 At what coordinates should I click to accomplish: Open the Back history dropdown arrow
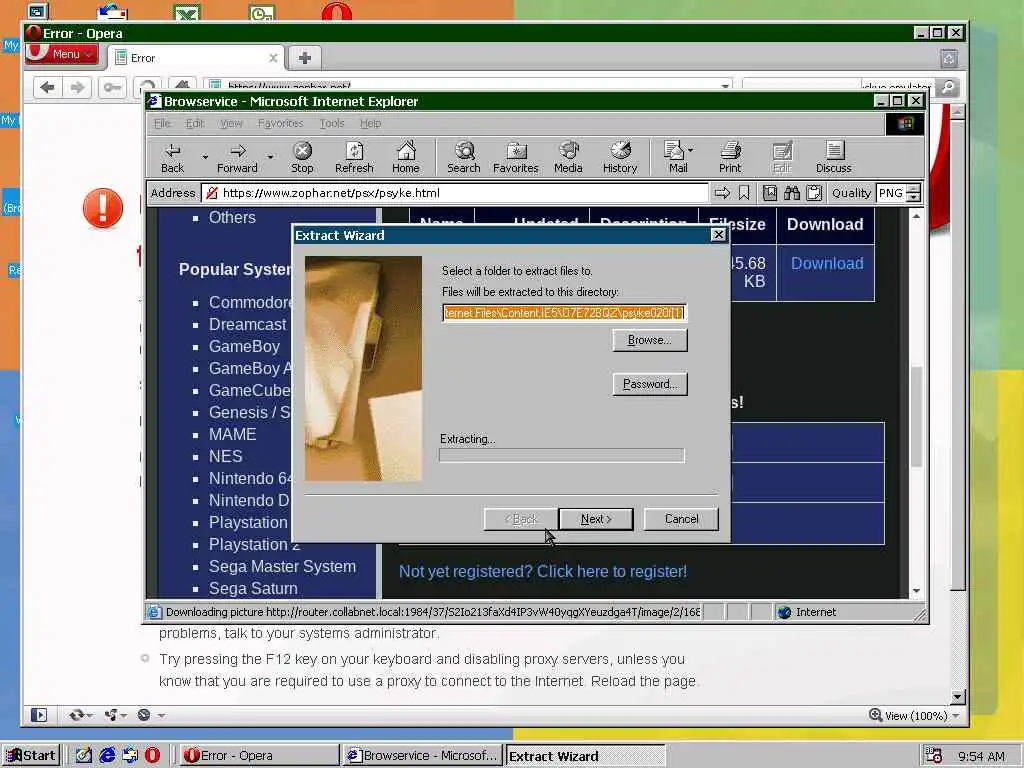tap(205, 157)
